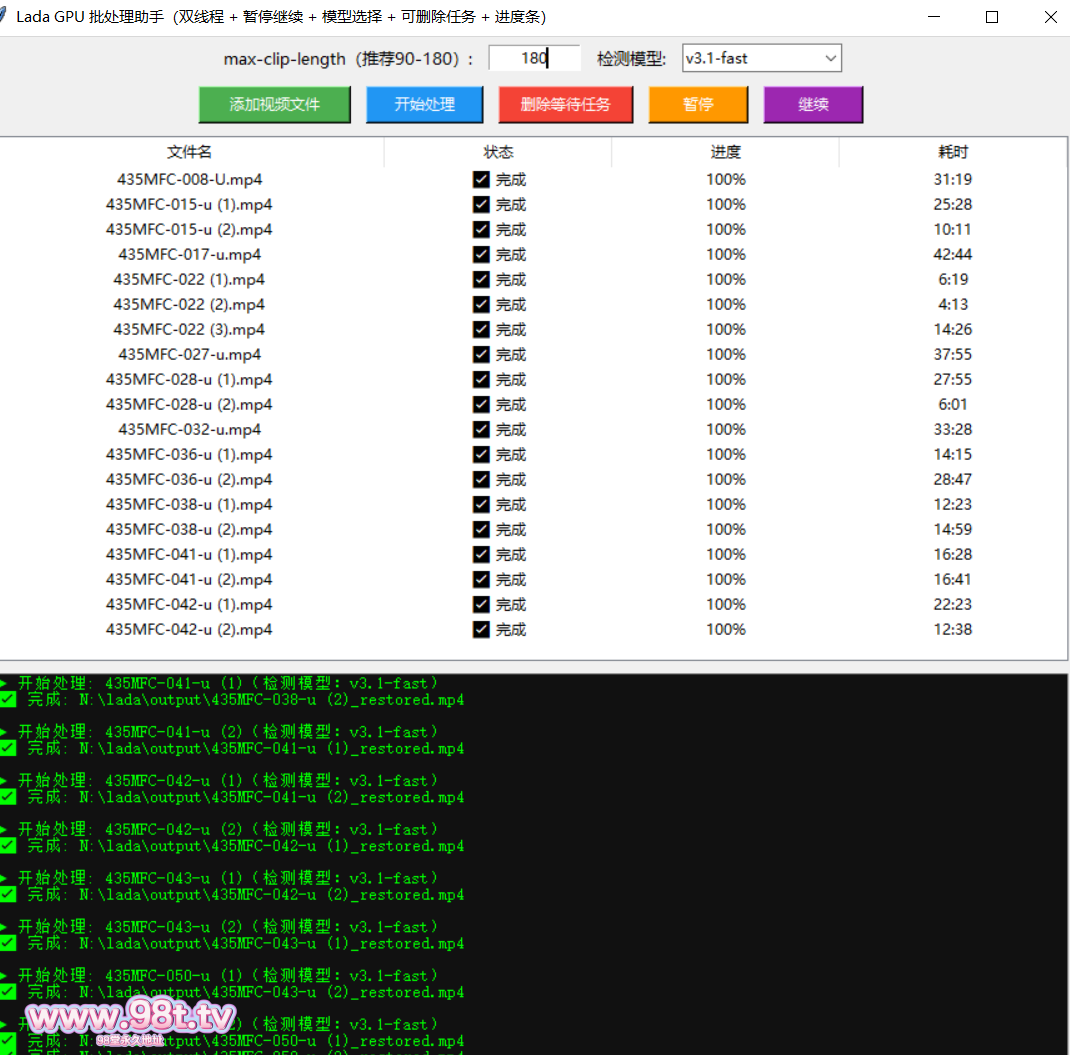Toggle the checkbox for 435MFC-022 (1).mp4
1070x1055 pixels.
(481, 280)
